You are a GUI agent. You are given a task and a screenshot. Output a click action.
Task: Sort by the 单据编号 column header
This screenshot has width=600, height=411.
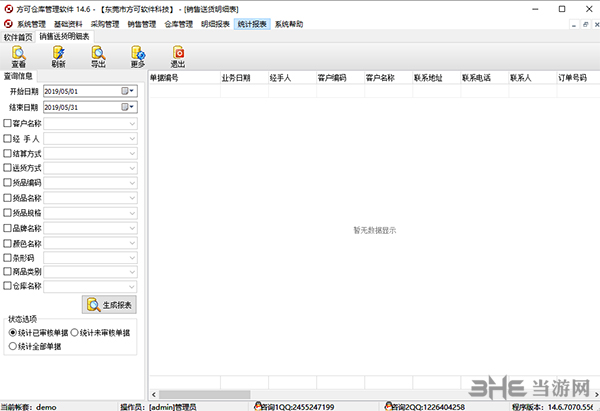pyautogui.click(x=184, y=78)
